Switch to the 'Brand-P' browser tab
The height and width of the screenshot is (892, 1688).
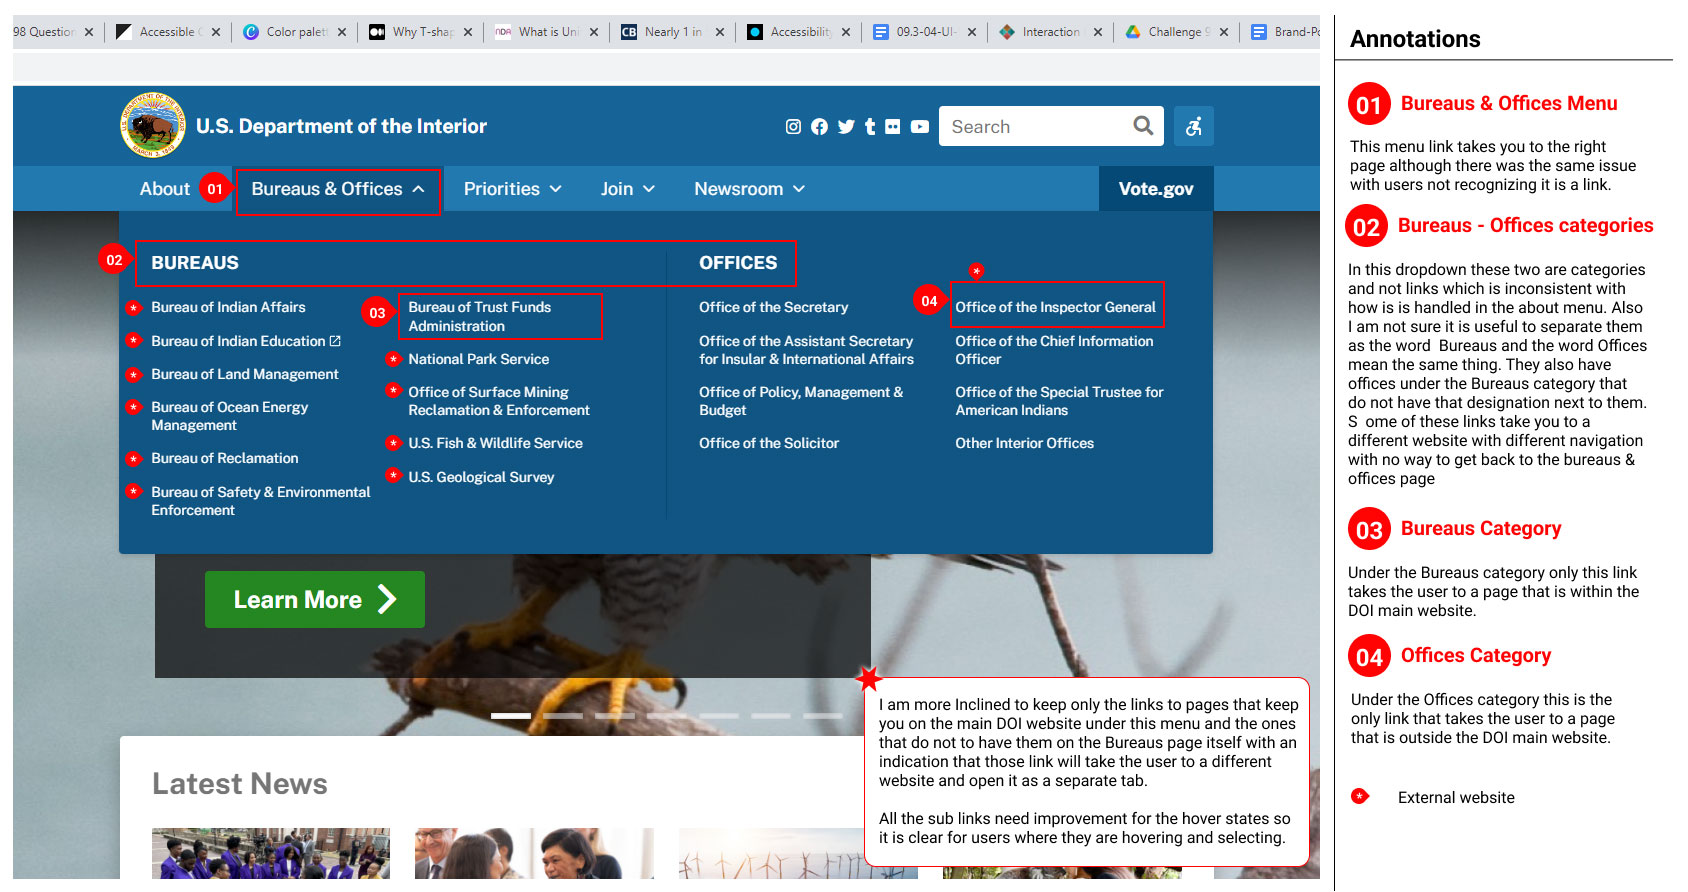[1285, 32]
